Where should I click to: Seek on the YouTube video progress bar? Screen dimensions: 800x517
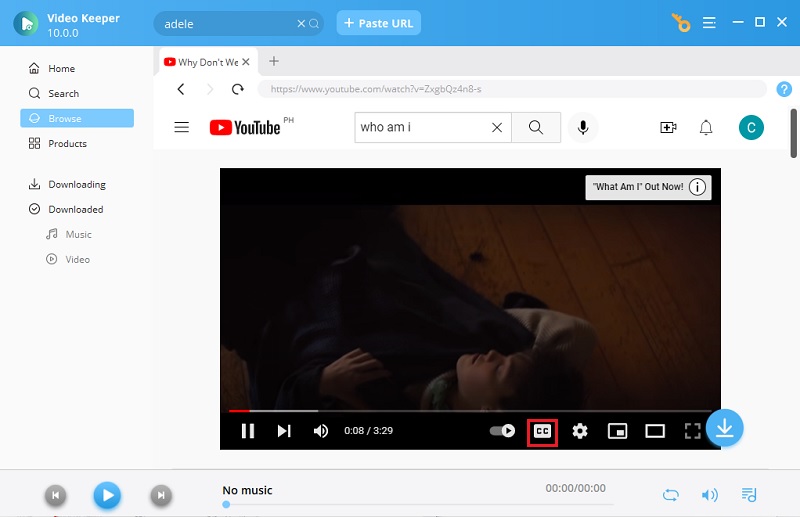click(x=470, y=410)
